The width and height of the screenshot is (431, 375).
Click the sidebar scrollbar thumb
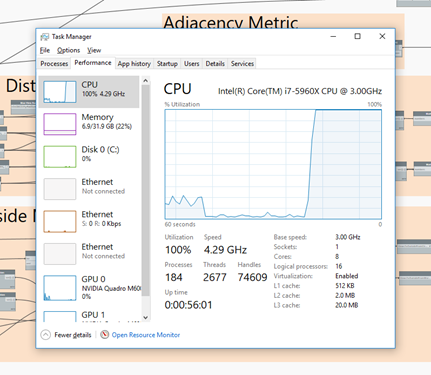click(145, 190)
